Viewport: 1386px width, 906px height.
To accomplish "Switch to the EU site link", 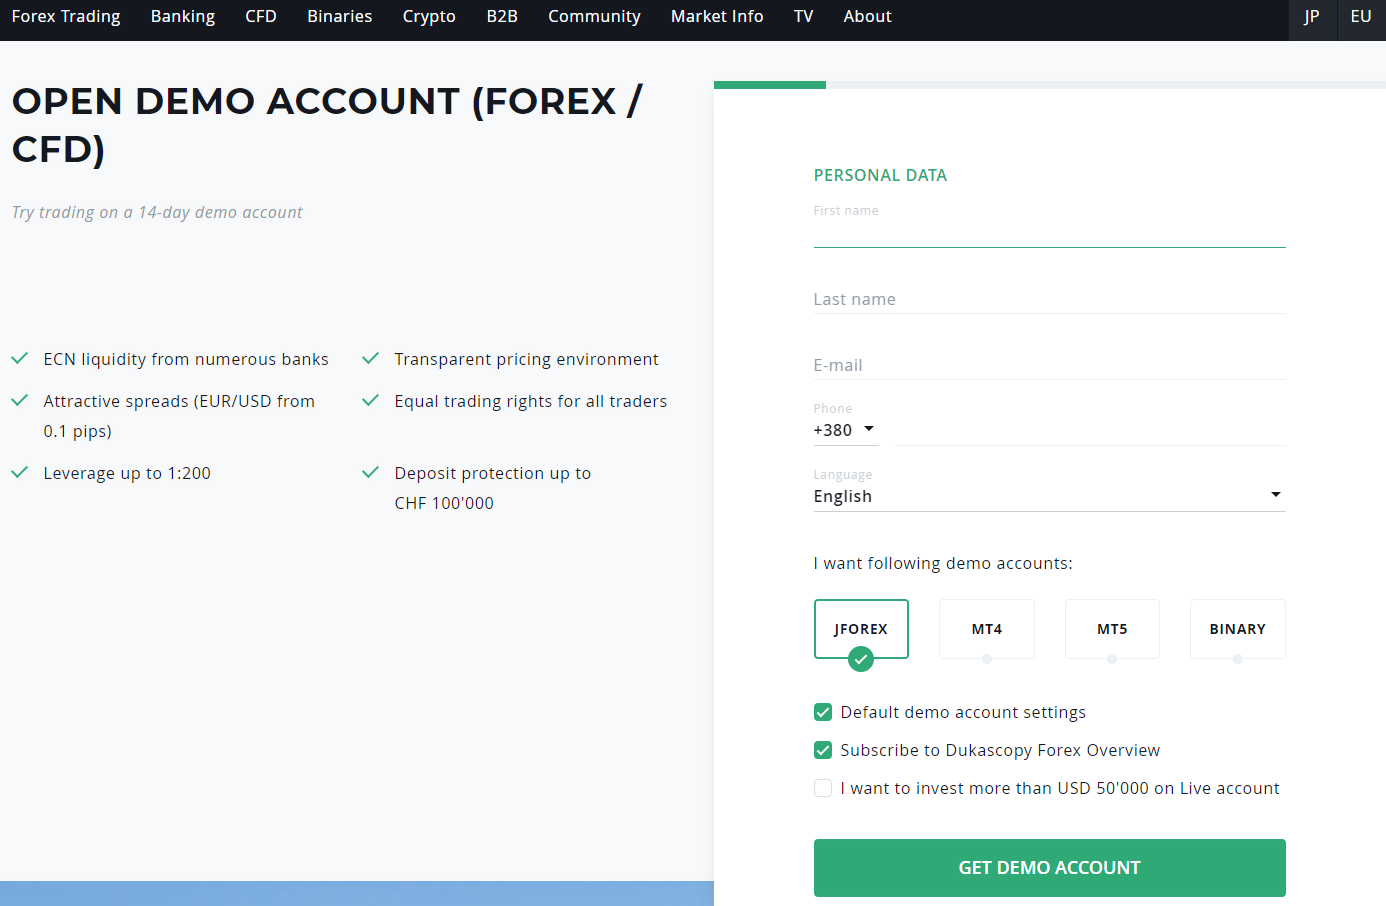I will (1361, 17).
